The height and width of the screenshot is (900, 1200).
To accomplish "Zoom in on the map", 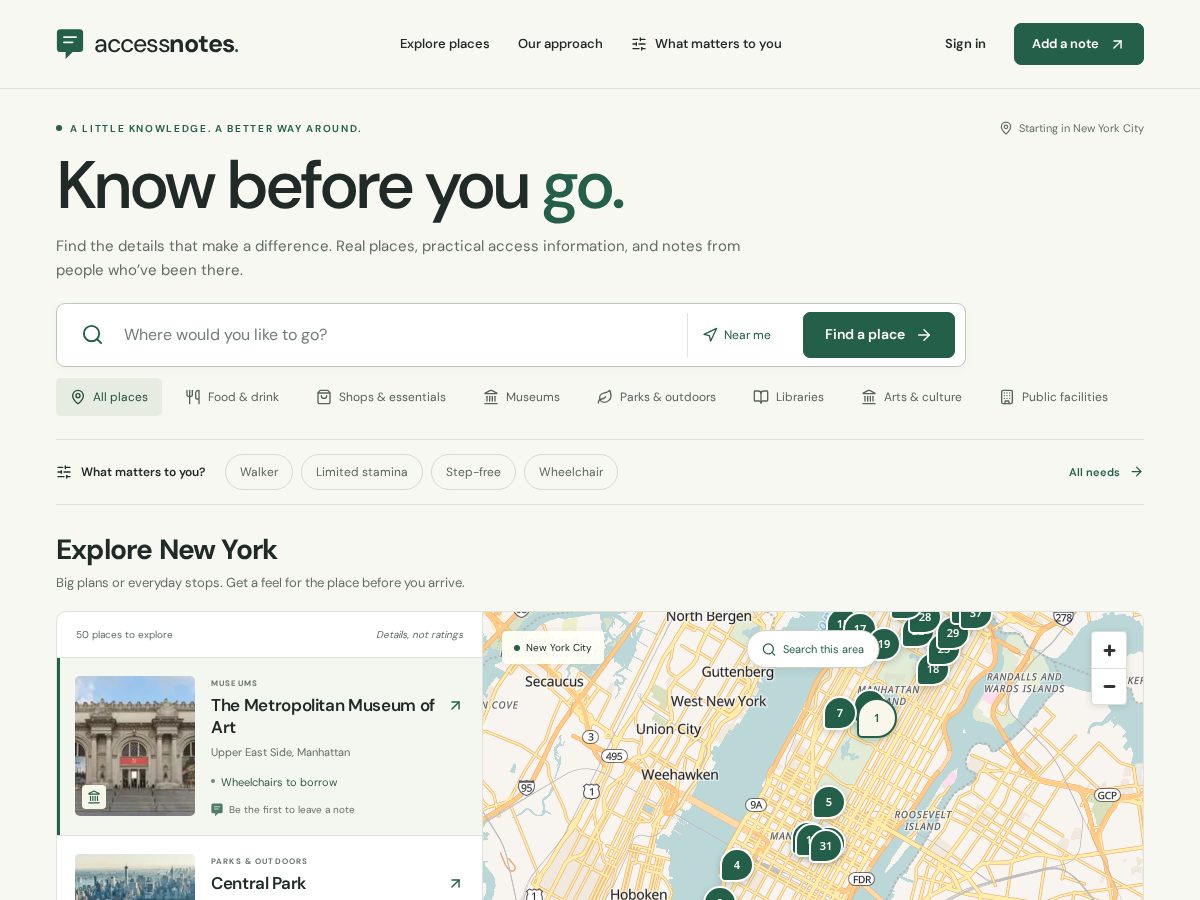I will point(1109,650).
